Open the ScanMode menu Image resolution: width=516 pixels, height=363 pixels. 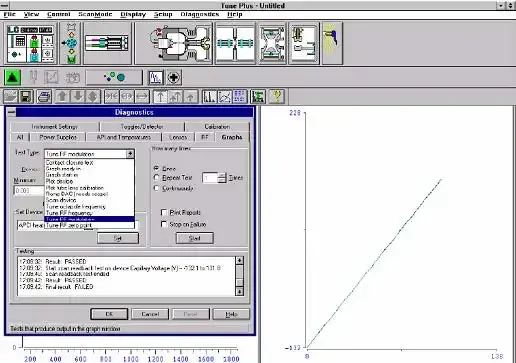(x=95, y=14)
